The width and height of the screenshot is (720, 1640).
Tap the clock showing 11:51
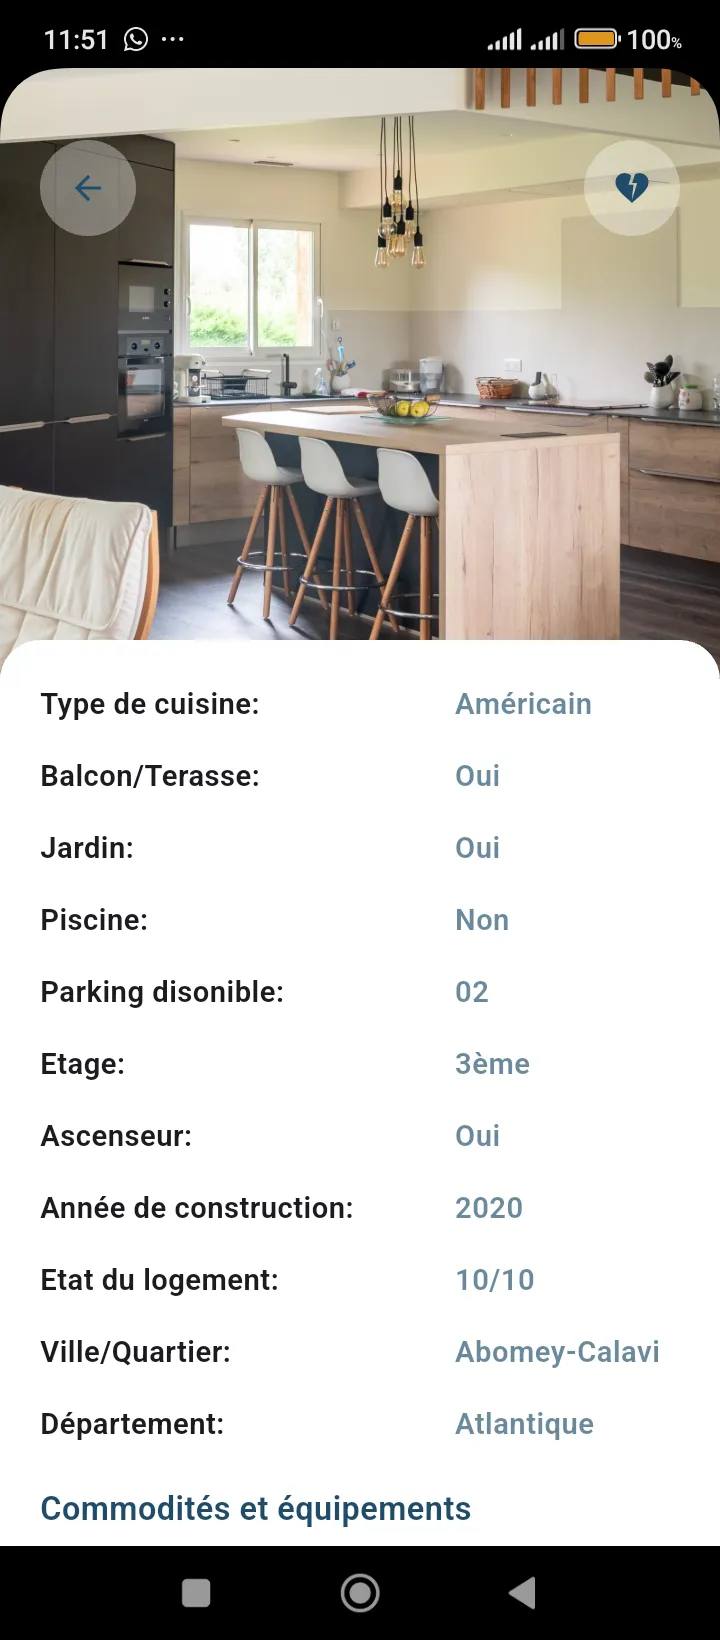(76, 39)
